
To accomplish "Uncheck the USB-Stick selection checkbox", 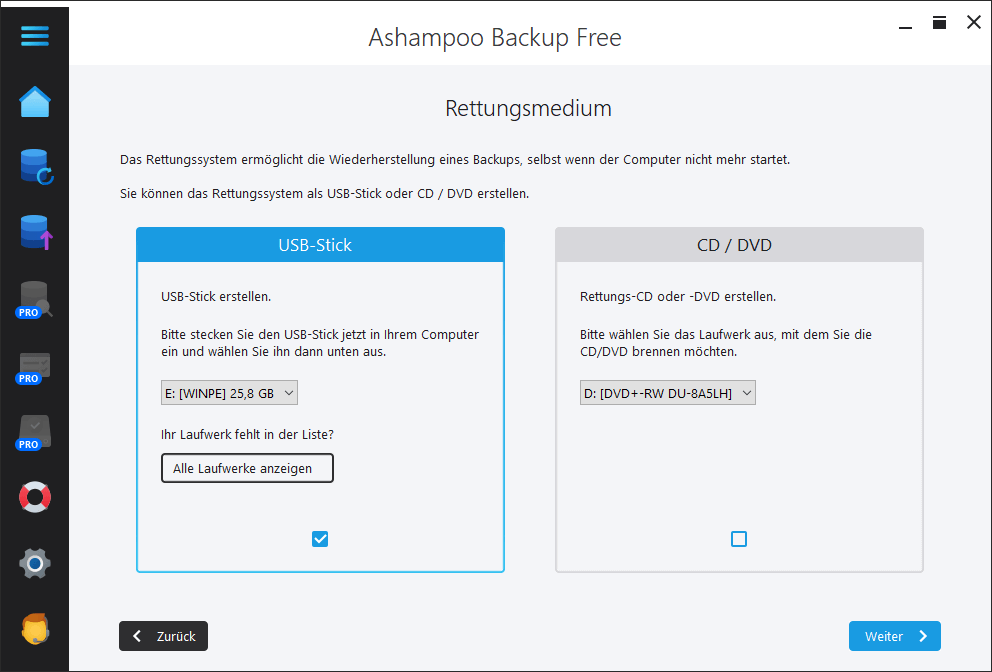I will (x=320, y=539).
